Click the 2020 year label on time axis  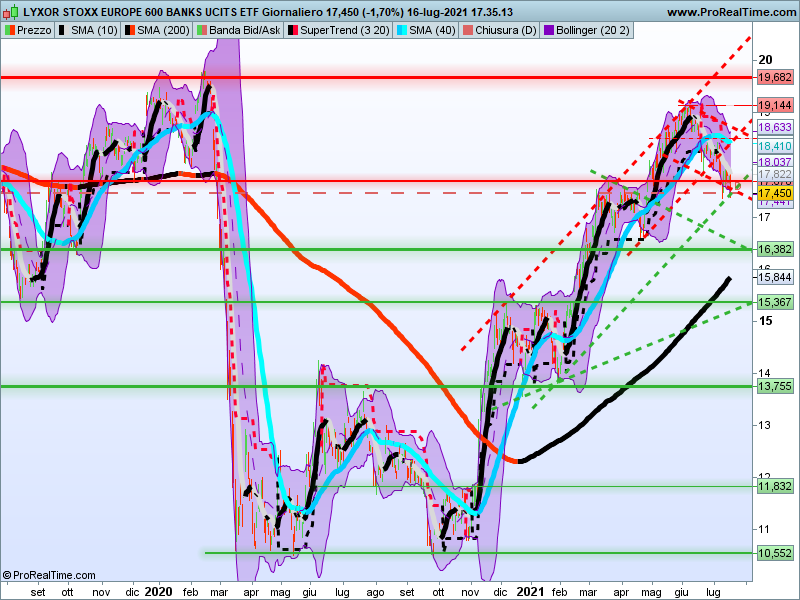point(158,592)
